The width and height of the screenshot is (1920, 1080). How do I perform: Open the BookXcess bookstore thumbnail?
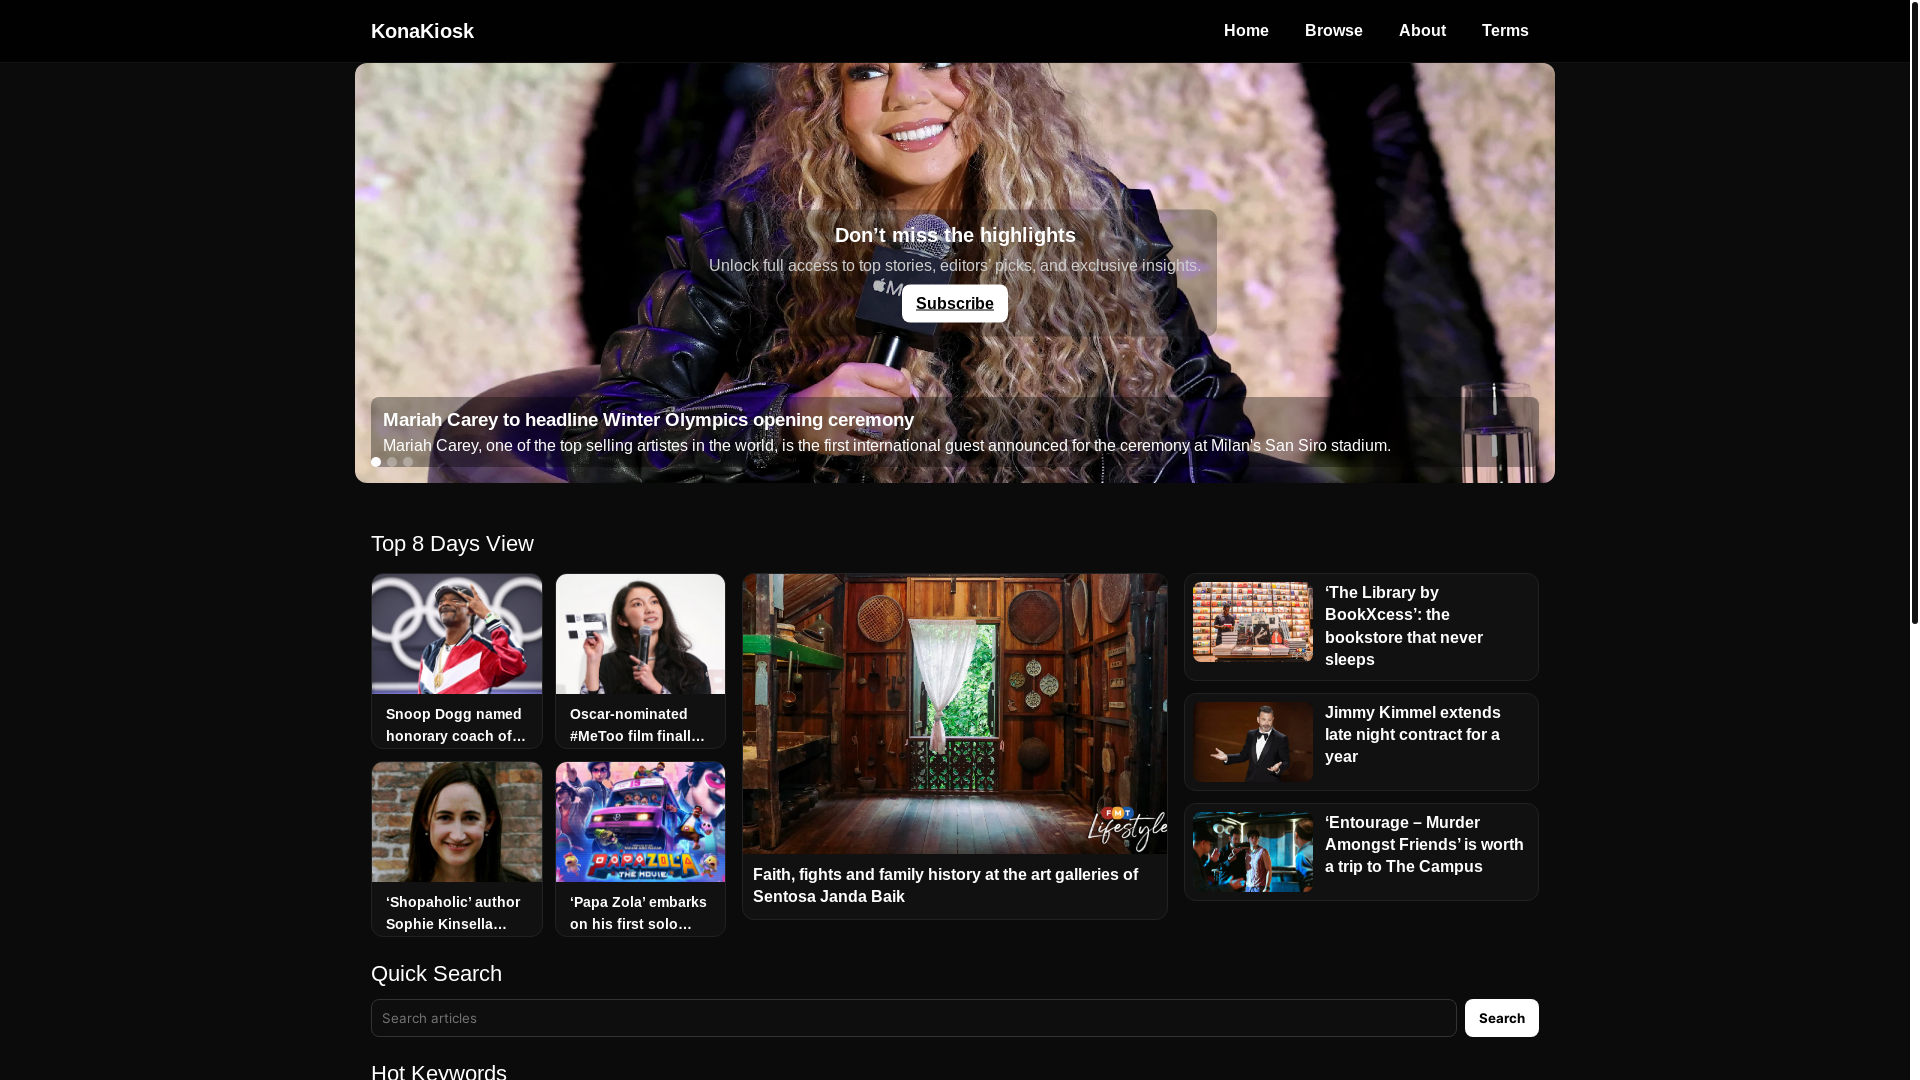(1253, 622)
